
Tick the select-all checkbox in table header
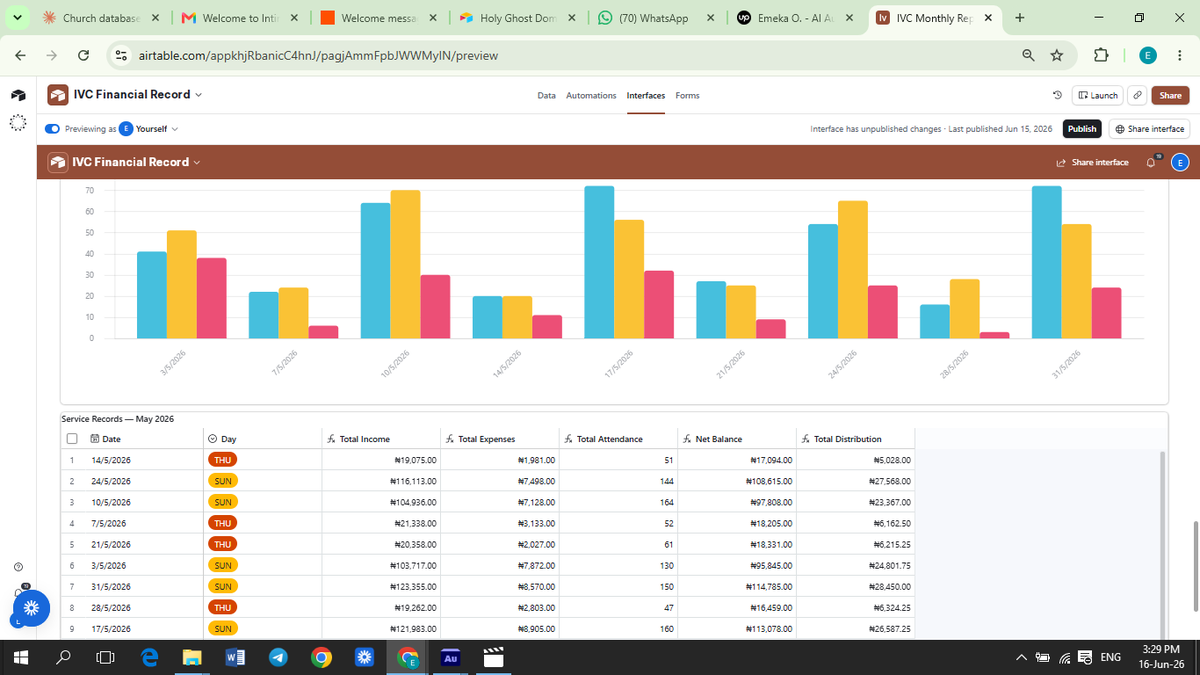pos(72,438)
